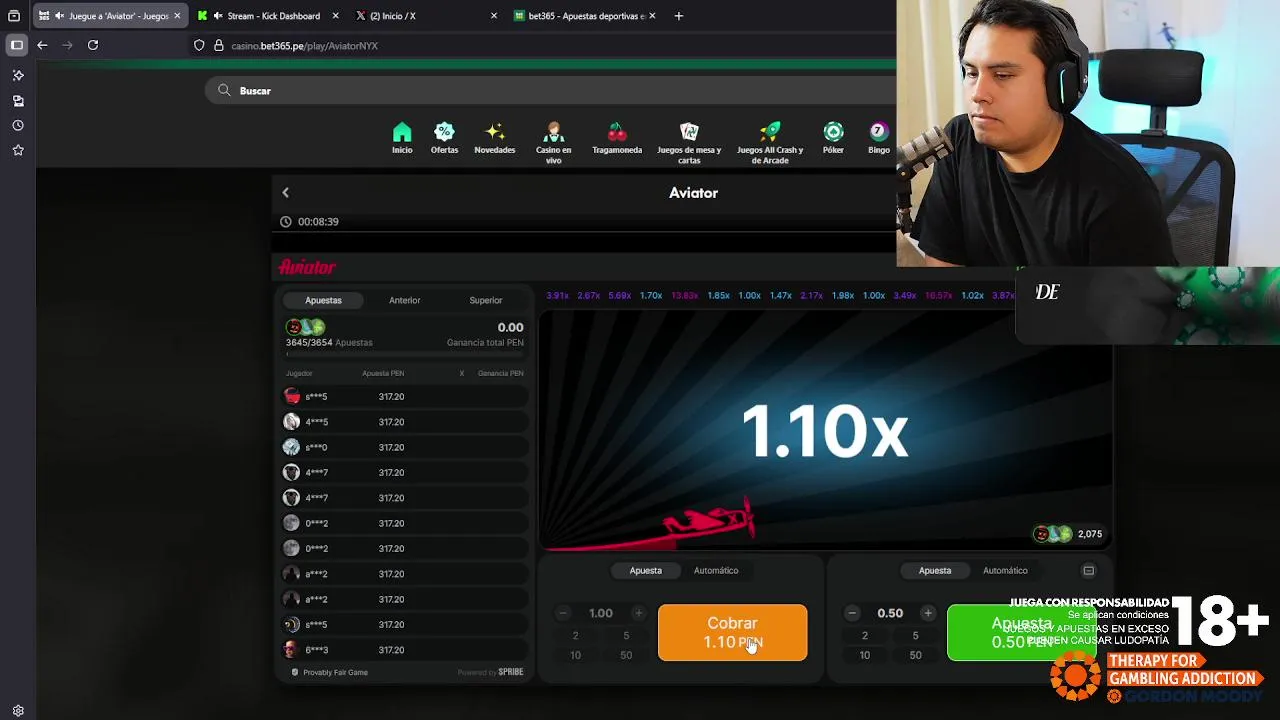Image resolution: width=1280 pixels, height=720 pixels.
Task: Set quick bet 50 in second panel
Action: pyautogui.click(x=915, y=655)
